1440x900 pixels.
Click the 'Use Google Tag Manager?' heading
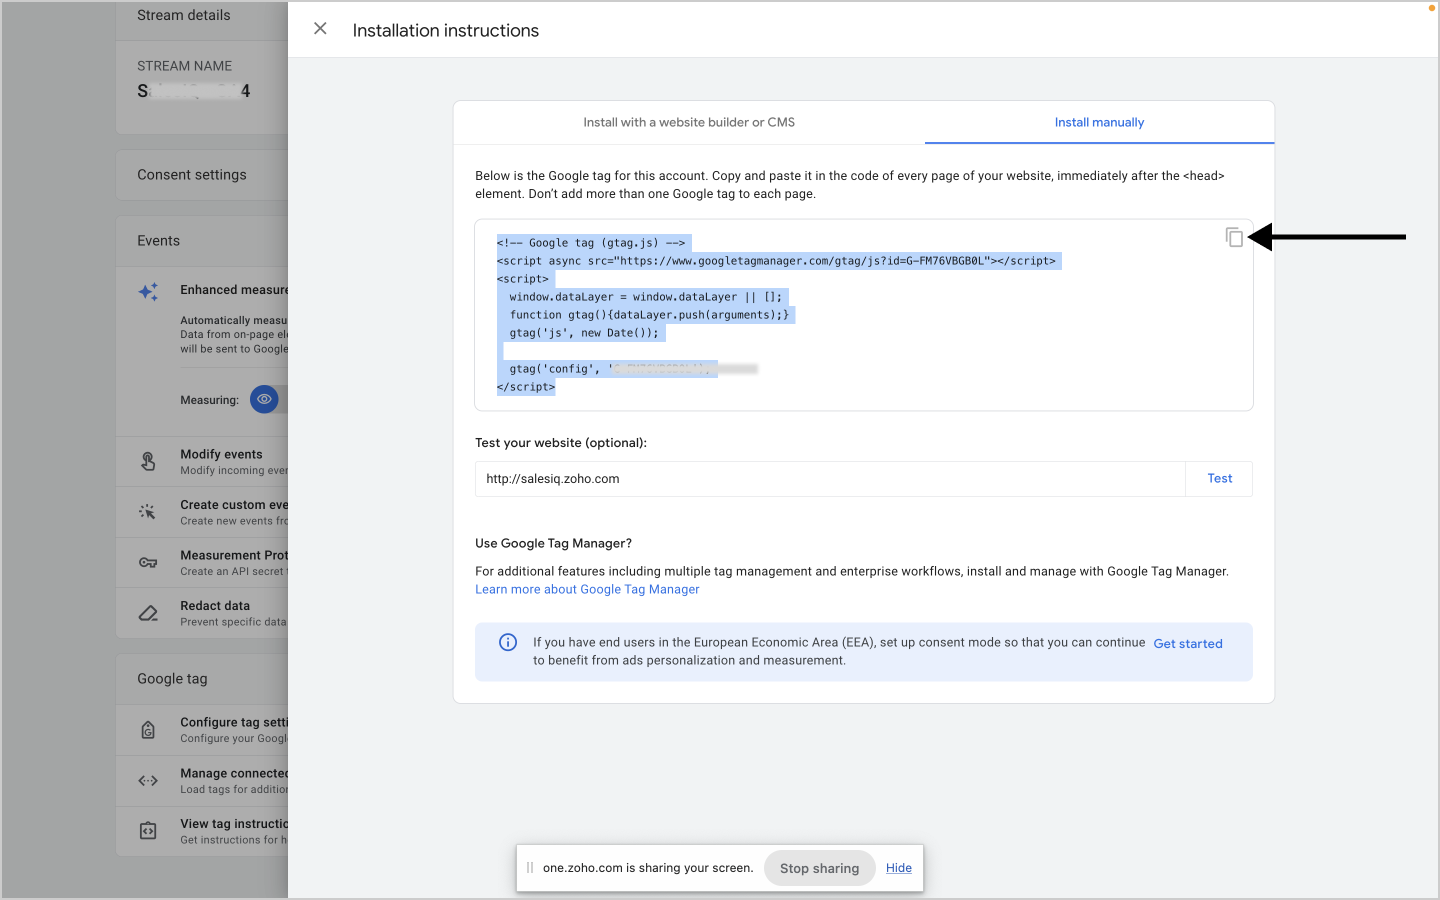(x=553, y=544)
